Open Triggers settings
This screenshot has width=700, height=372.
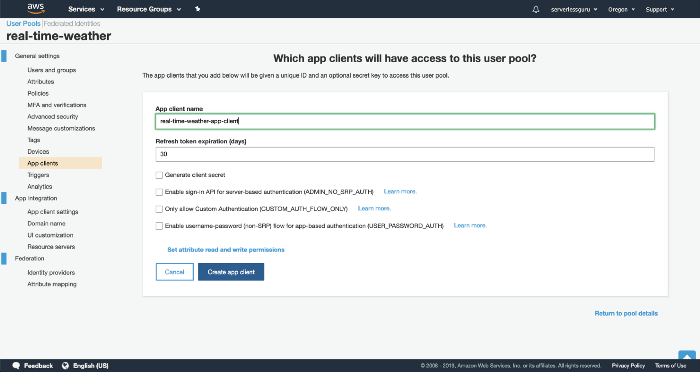38,175
